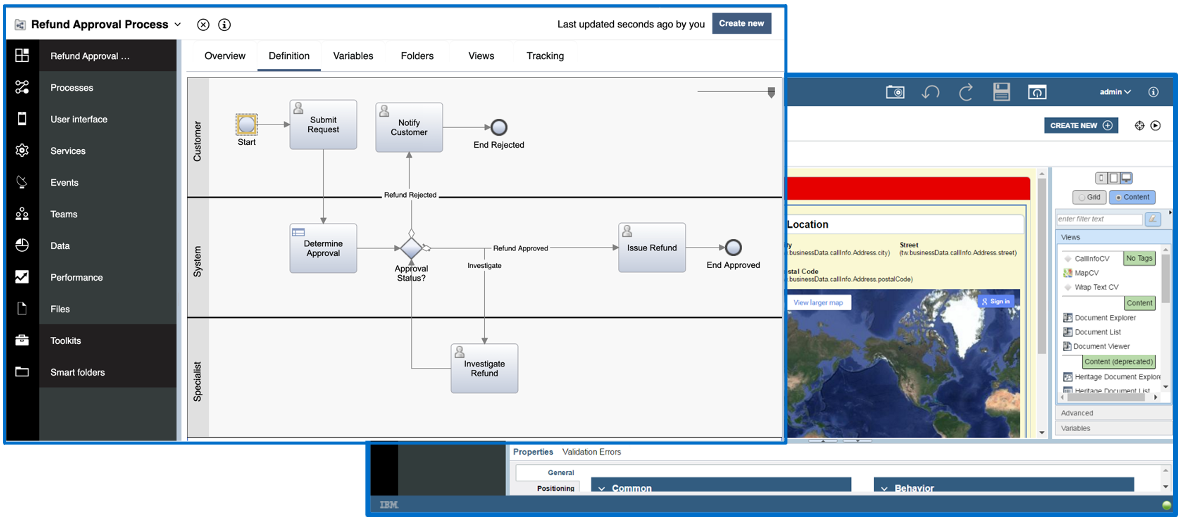1182x517 pixels.
Task: Click the run play icon in back window
Action: (1156, 126)
